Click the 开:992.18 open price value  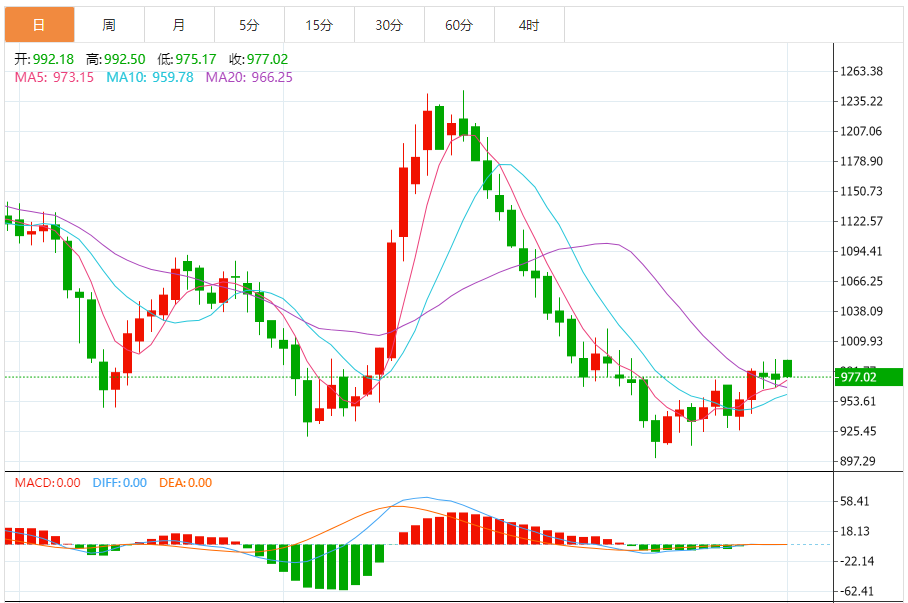(x=44, y=59)
